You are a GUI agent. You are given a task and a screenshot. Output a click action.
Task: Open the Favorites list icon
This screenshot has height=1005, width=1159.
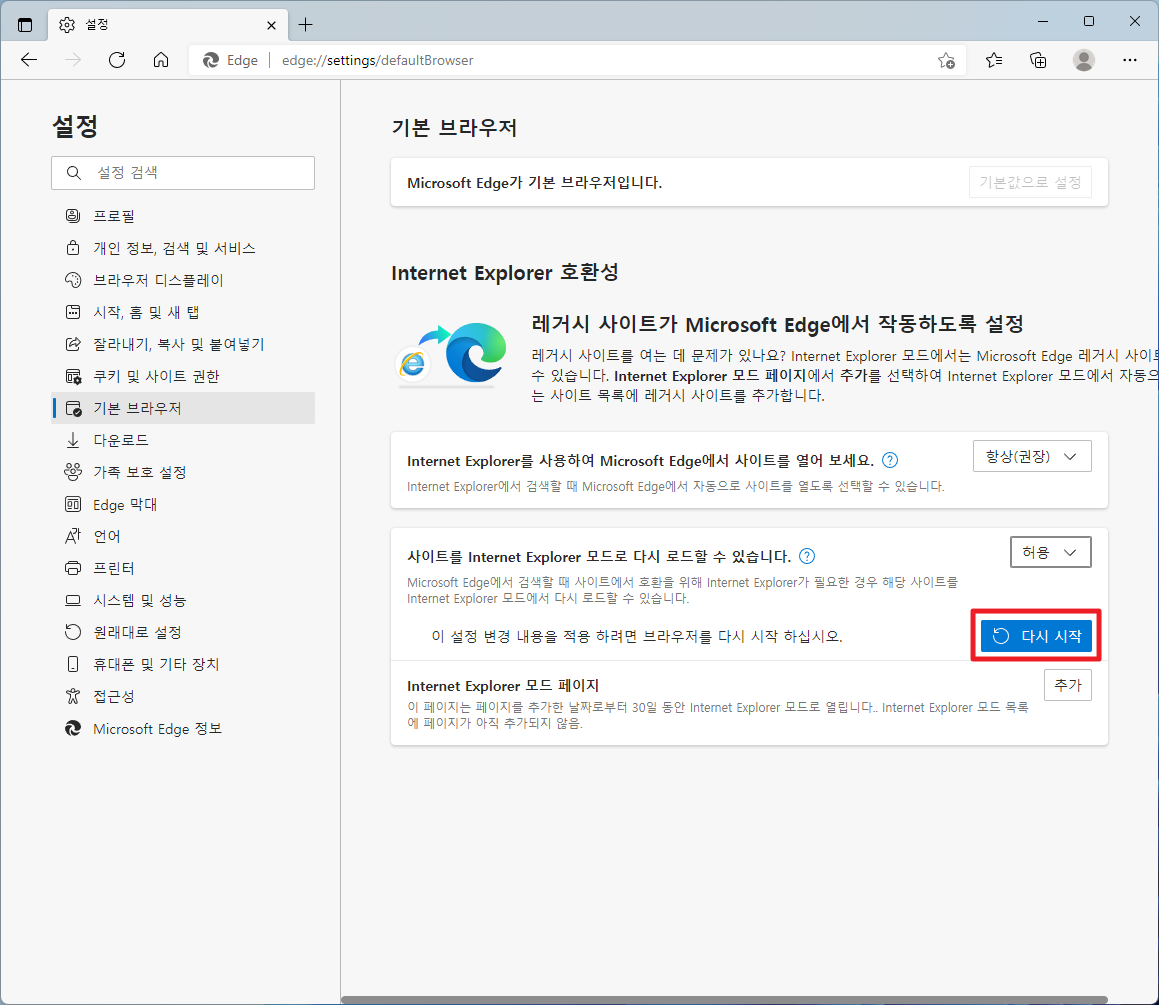994,60
